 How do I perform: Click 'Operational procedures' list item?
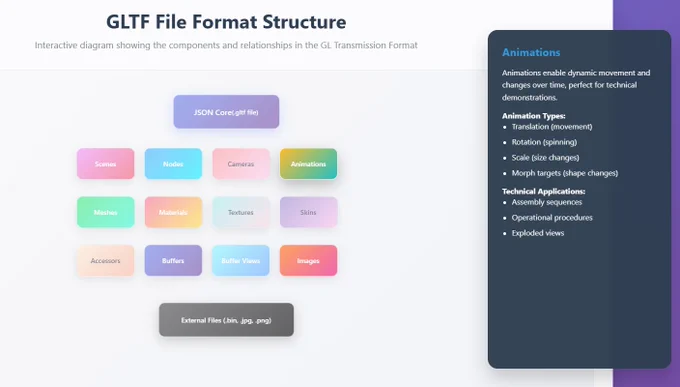coord(552,217)
